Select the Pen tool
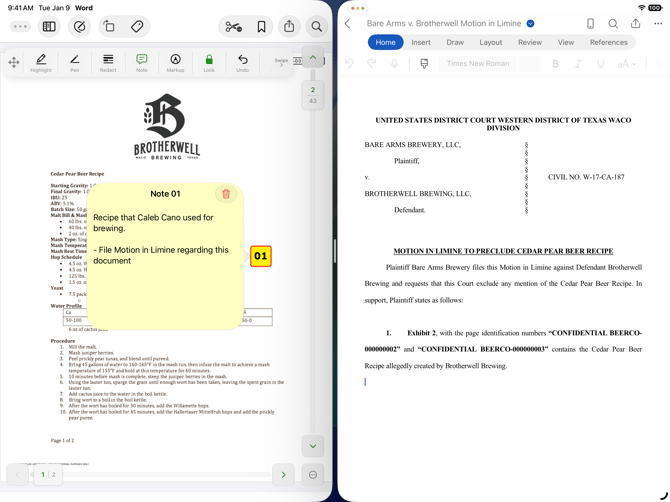 tap(75, 63)
